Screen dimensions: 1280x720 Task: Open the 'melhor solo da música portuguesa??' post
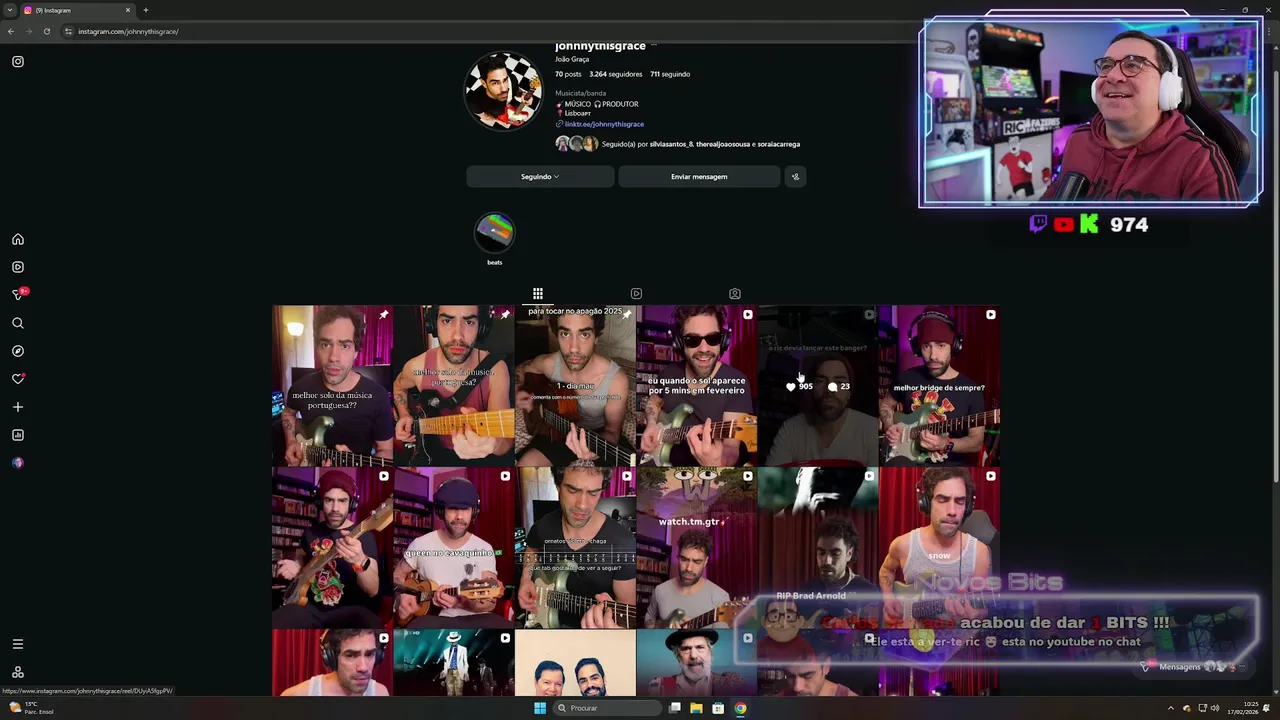332,386
